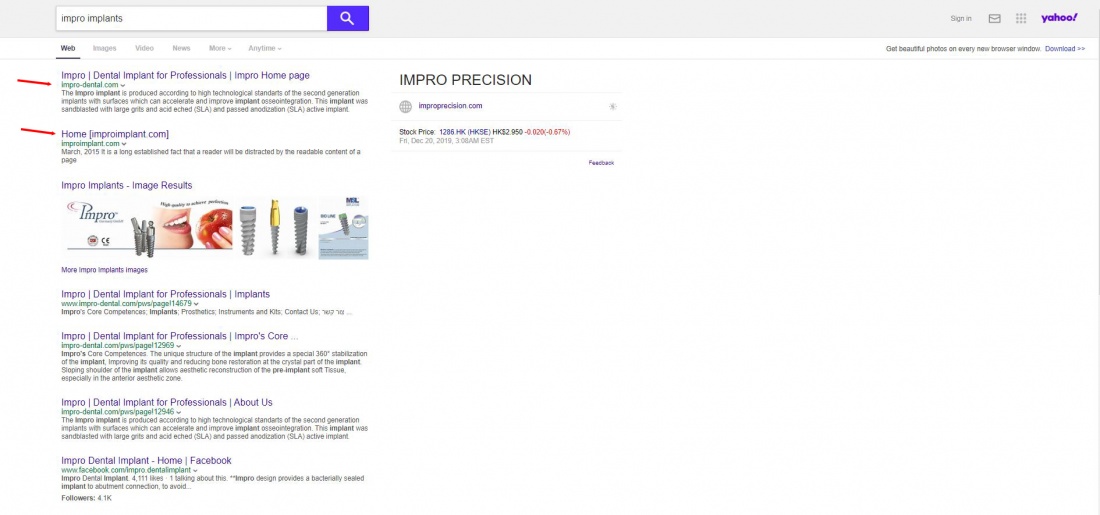Expand the More search category dropdown
1100x515 pixels.
(x=220, y=48)
